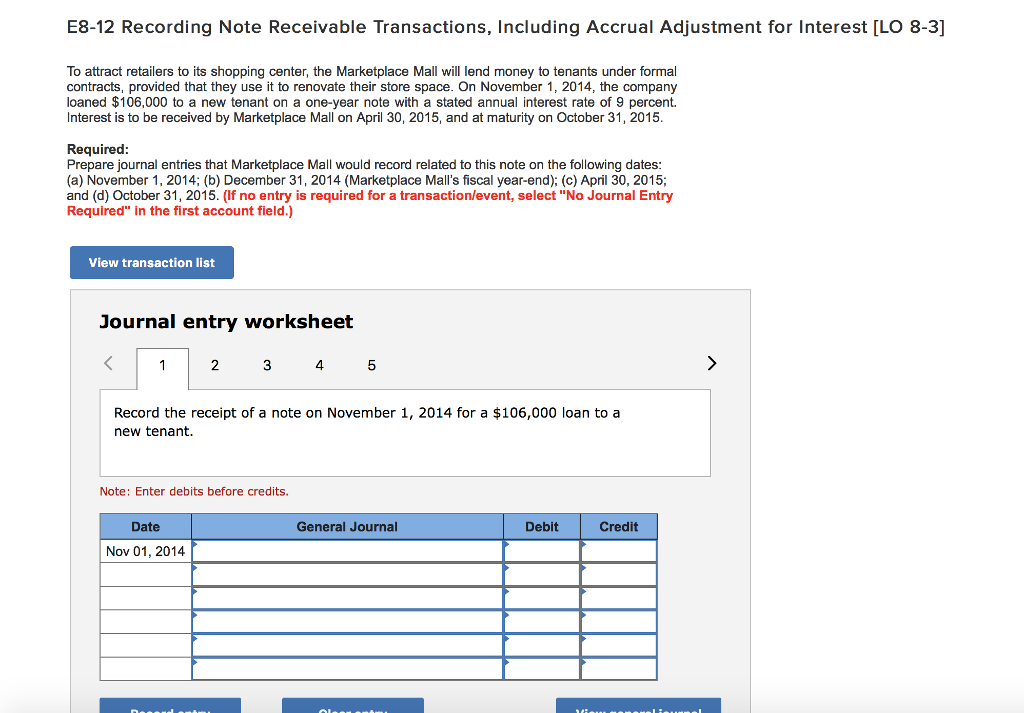Open the account dropdown triangle in first journal row
1024x713 pixels.
coord(196,545)
